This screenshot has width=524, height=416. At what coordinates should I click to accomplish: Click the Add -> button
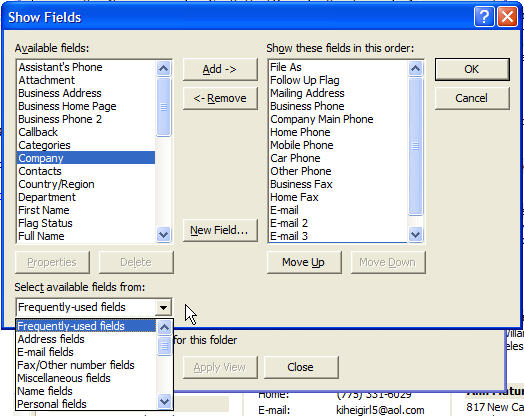tap(220, 70)
